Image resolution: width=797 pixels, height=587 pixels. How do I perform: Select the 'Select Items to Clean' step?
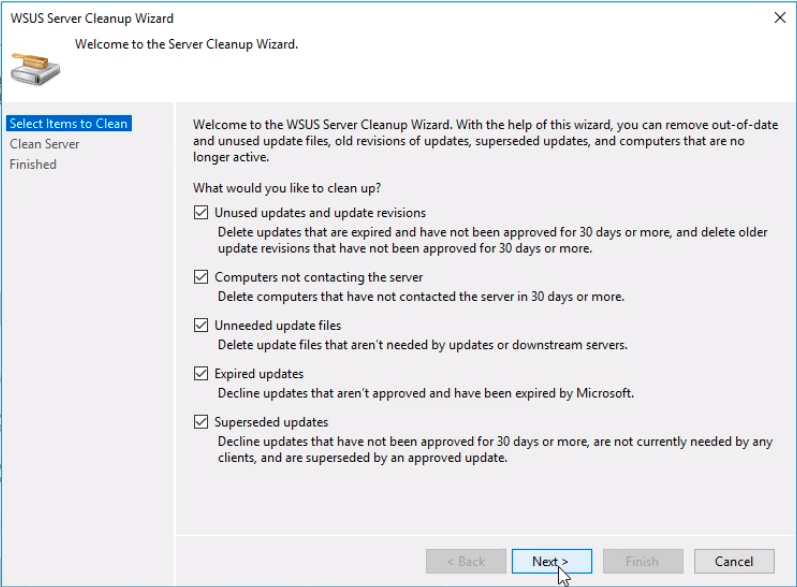point(69,124)
